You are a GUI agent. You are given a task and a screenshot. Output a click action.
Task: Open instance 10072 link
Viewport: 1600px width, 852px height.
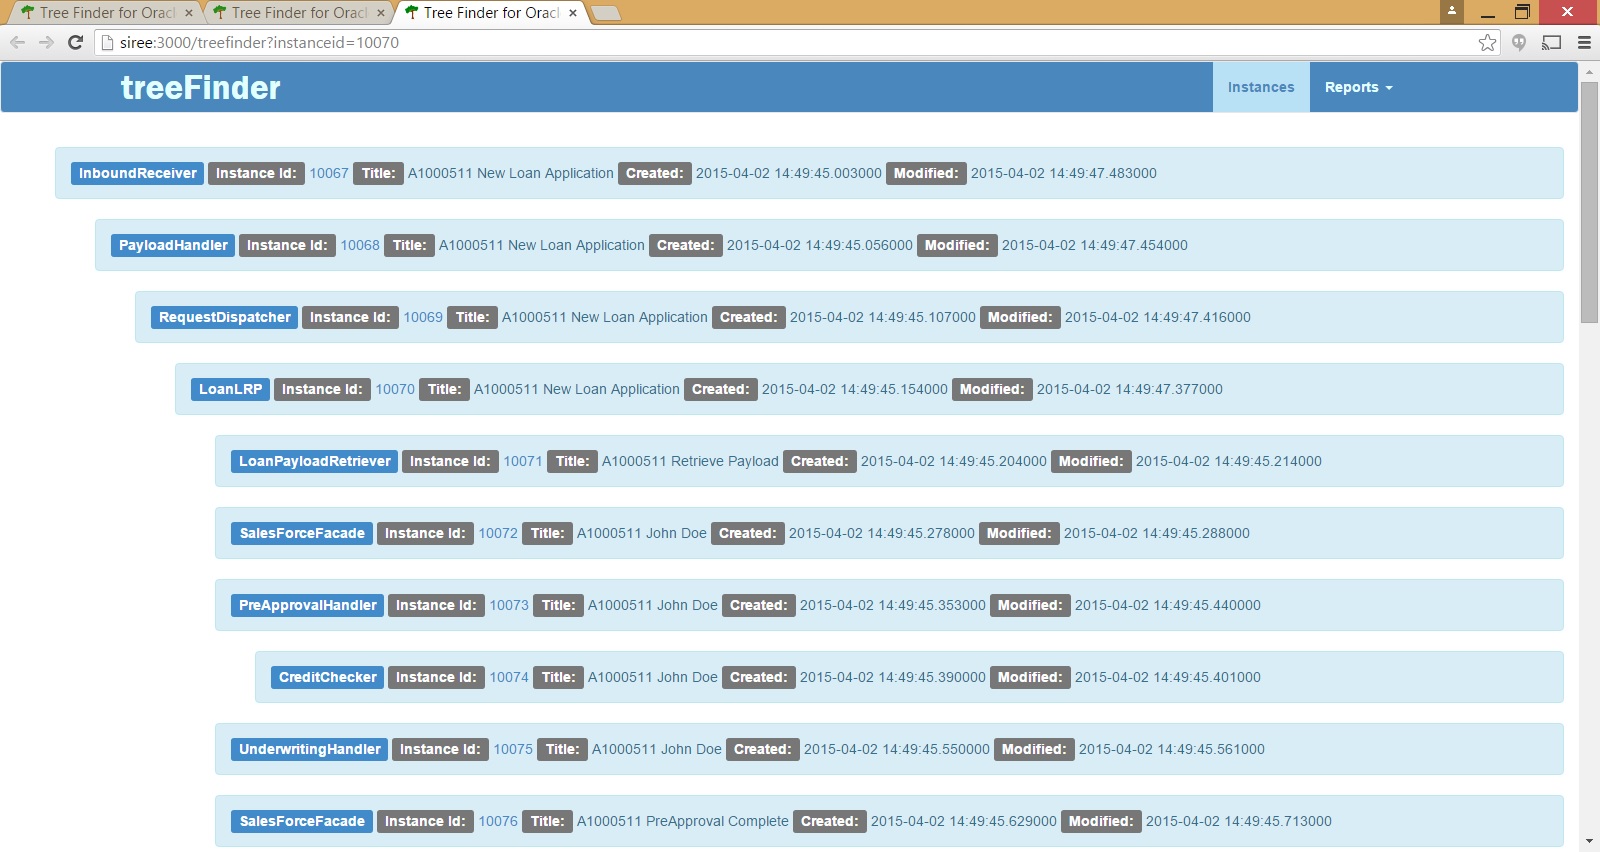point(498,533)
